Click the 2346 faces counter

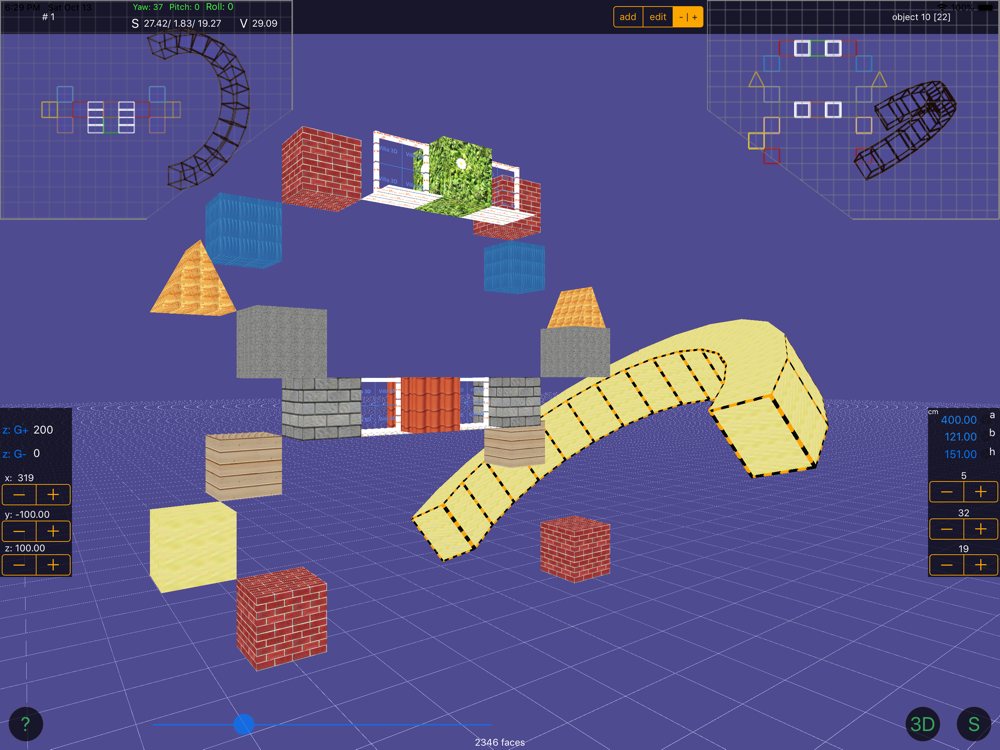click(x=499, y=742)
